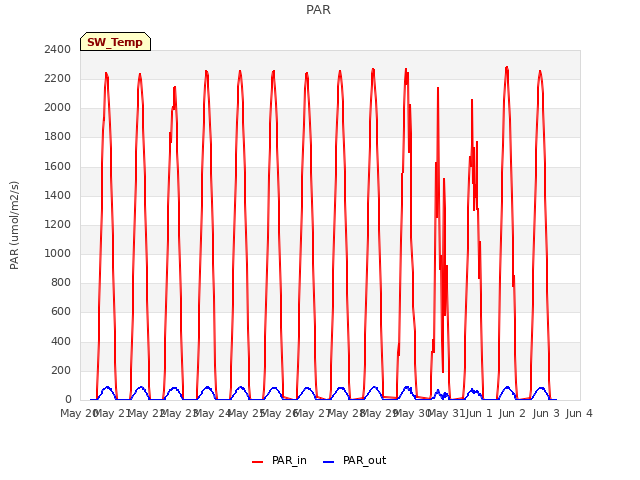This screenshot has height=480, width=640.
Task: Click the 1600 y-axis tick label
Action: [x=58, y=166]
